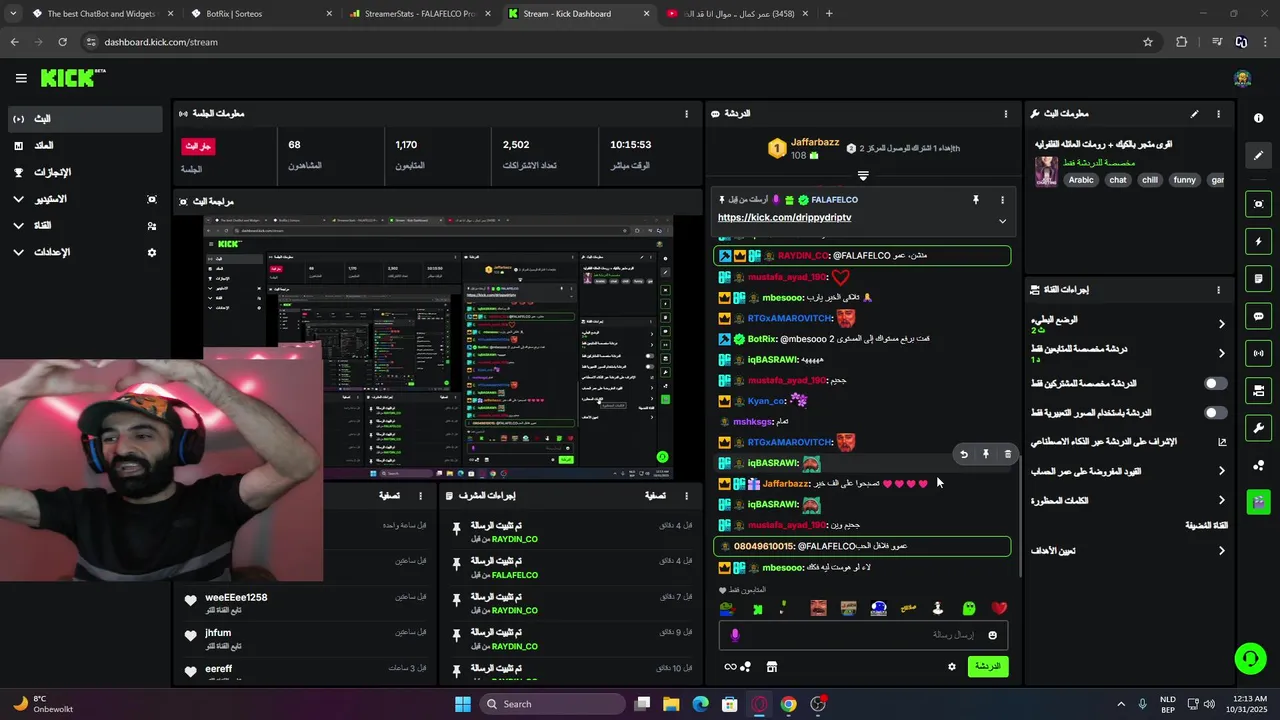Open the notes document icon in right toolbar
Screen dimensions: 1280x720
(x=1258, y=279)
